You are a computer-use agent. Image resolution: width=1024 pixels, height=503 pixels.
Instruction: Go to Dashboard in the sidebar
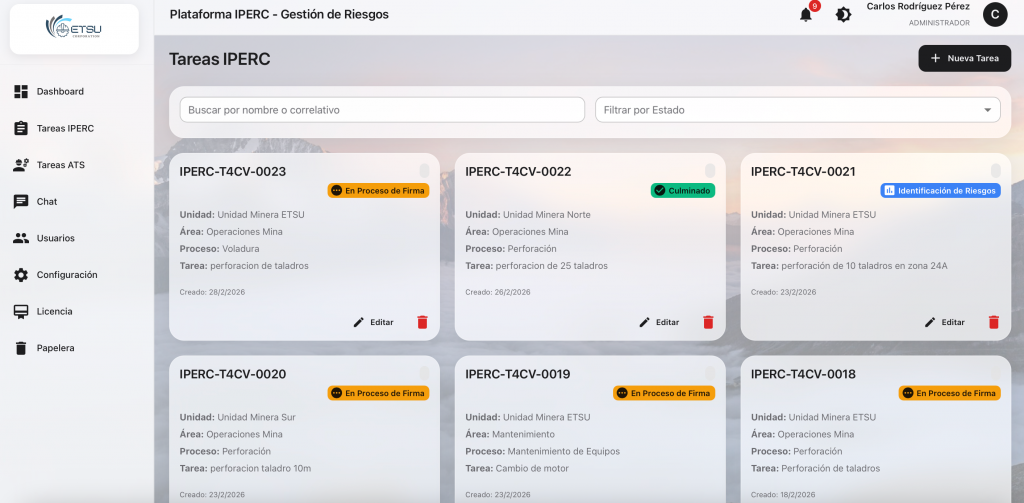point(60,92)
